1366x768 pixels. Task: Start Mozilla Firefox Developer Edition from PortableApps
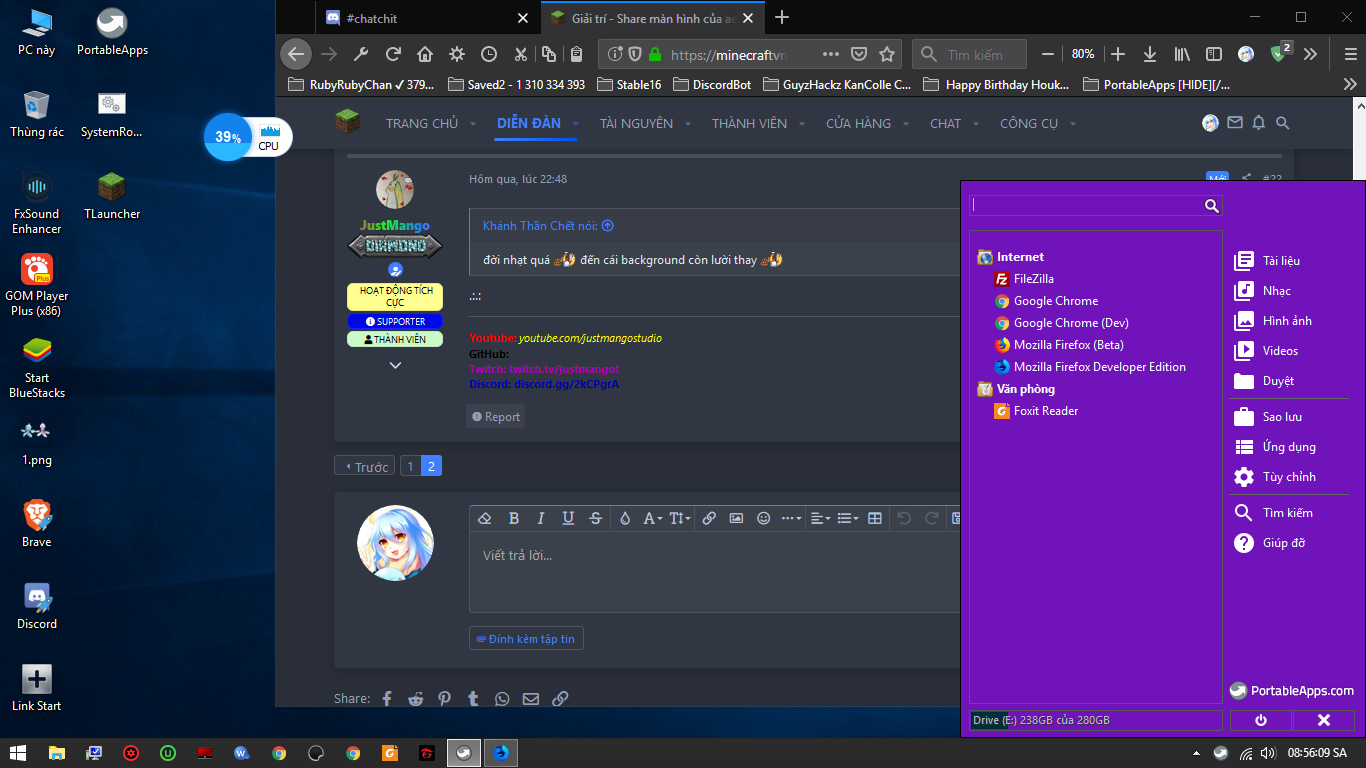(x=1090, y=367)
